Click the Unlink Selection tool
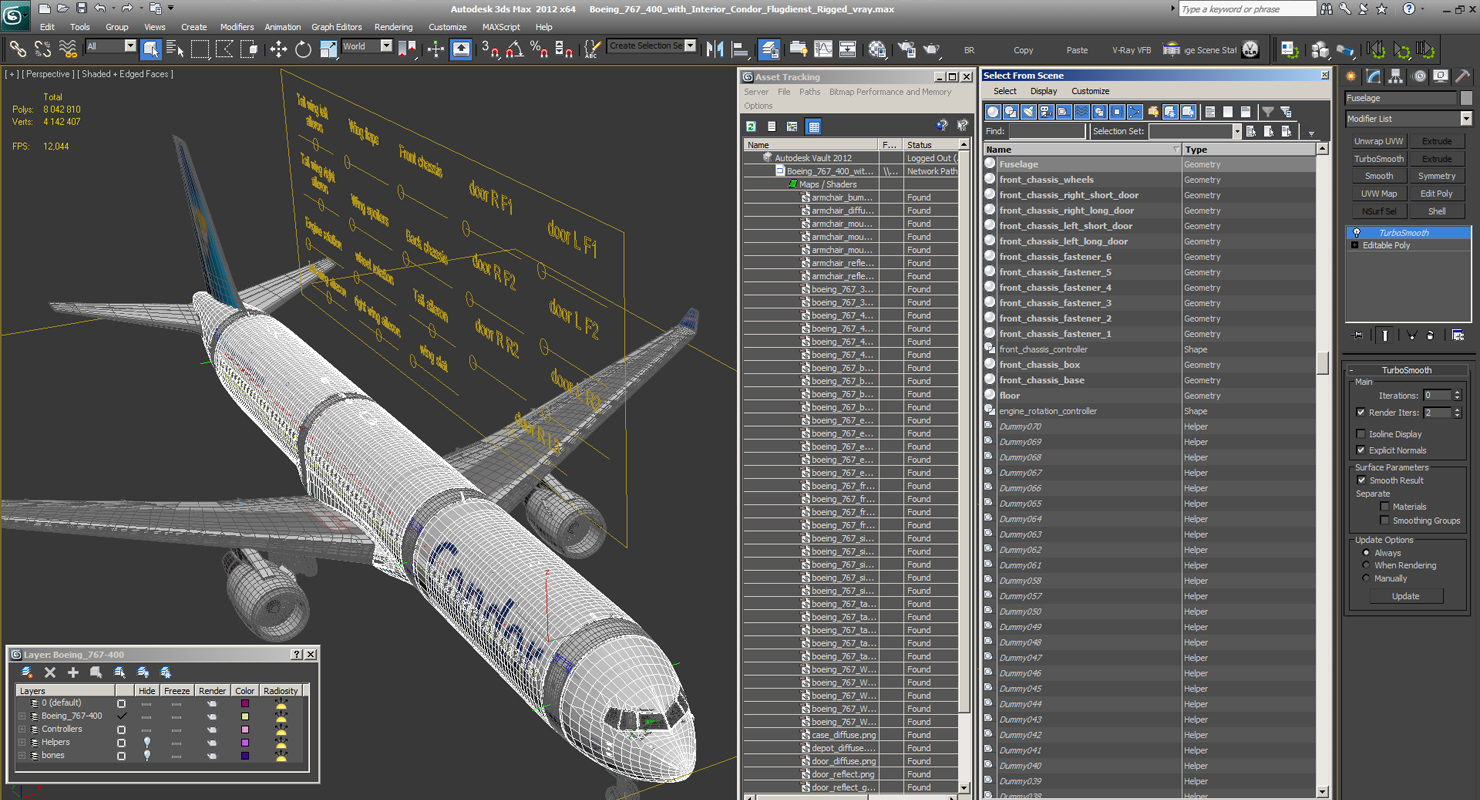 pos(43,49)
